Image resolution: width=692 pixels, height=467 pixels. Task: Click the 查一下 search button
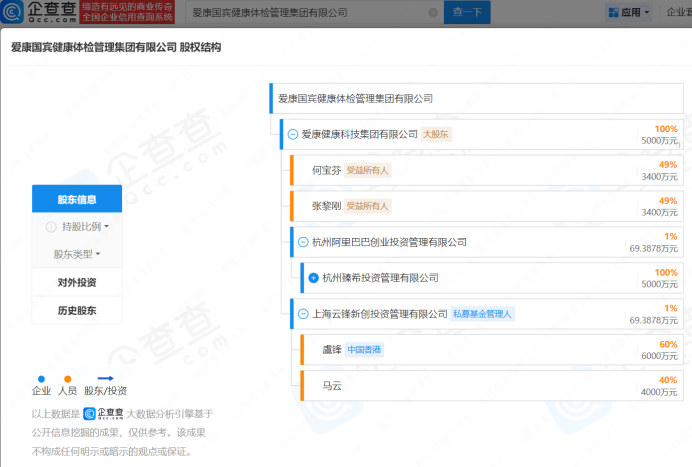click(x=467, y=12)
